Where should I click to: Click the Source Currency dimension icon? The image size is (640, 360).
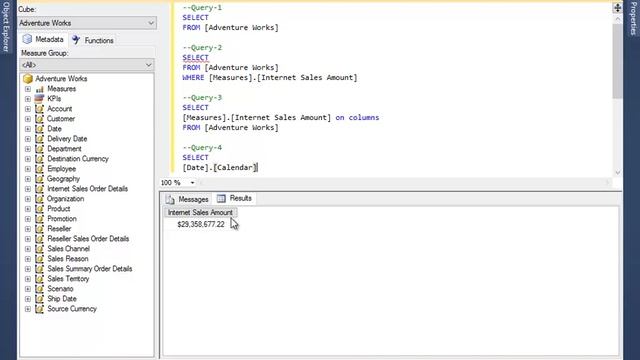(39, 309)
